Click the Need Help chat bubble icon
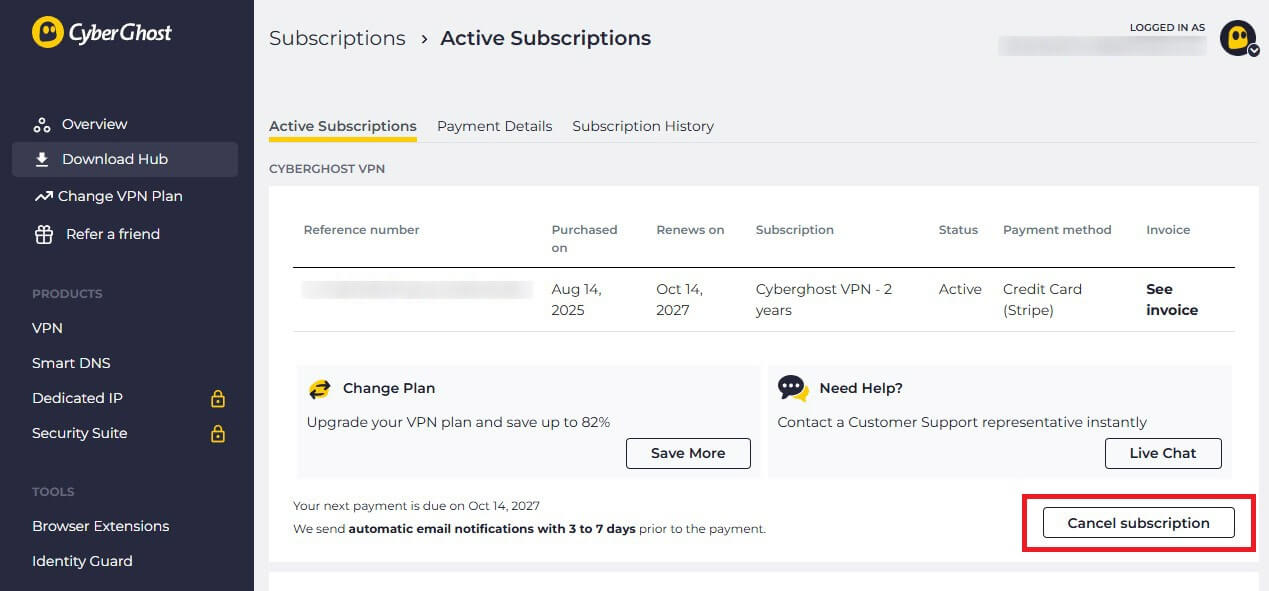 pos(793,388)
